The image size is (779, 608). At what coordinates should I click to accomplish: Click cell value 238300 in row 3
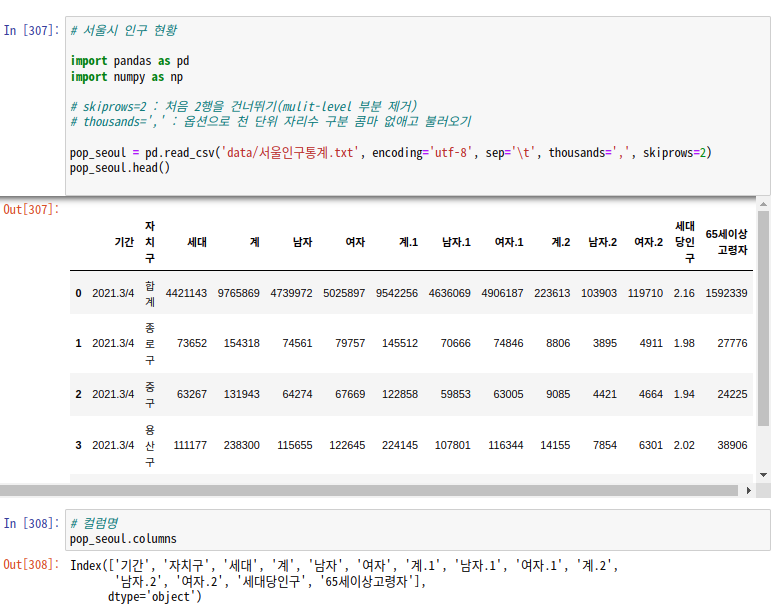point(241,445)
